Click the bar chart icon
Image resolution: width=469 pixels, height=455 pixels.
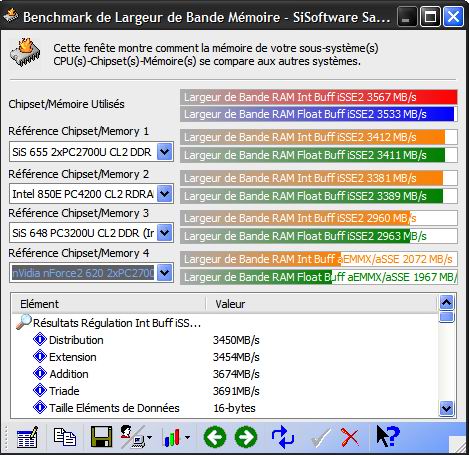[x=172, y=437]
